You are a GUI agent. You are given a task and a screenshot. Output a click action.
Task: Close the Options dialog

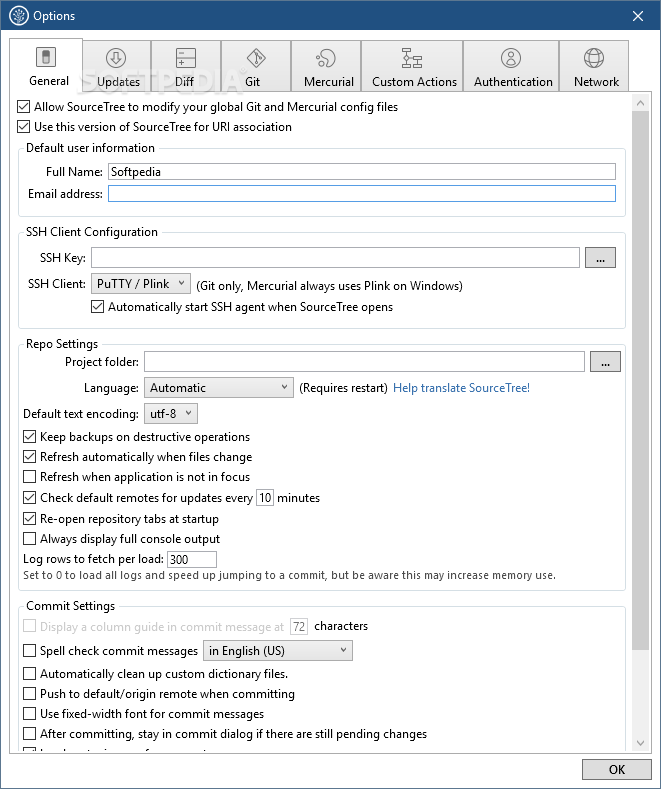coord(638,16)
